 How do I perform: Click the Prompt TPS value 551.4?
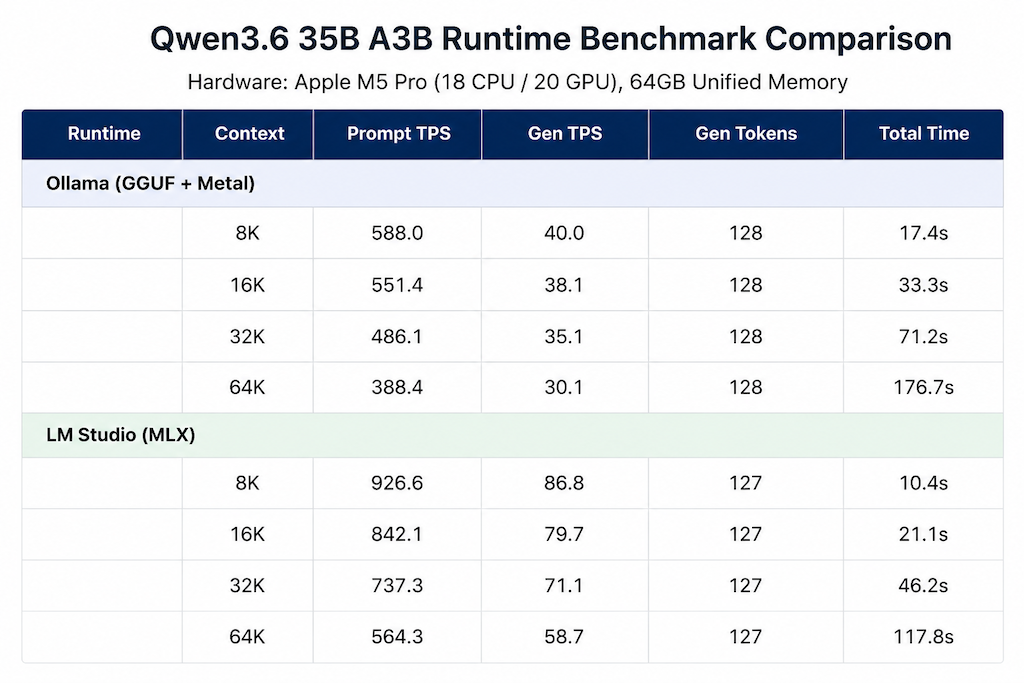click(397, 285)
